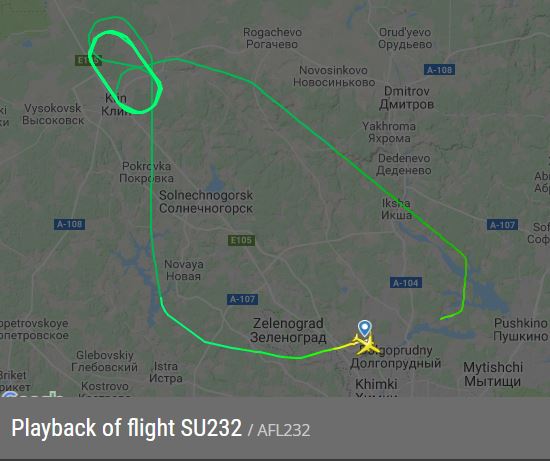The width and height of the screenshot is (550, 461).
Task: Select the Solnechnogorsk map label
Action: (x=206, y=202)
